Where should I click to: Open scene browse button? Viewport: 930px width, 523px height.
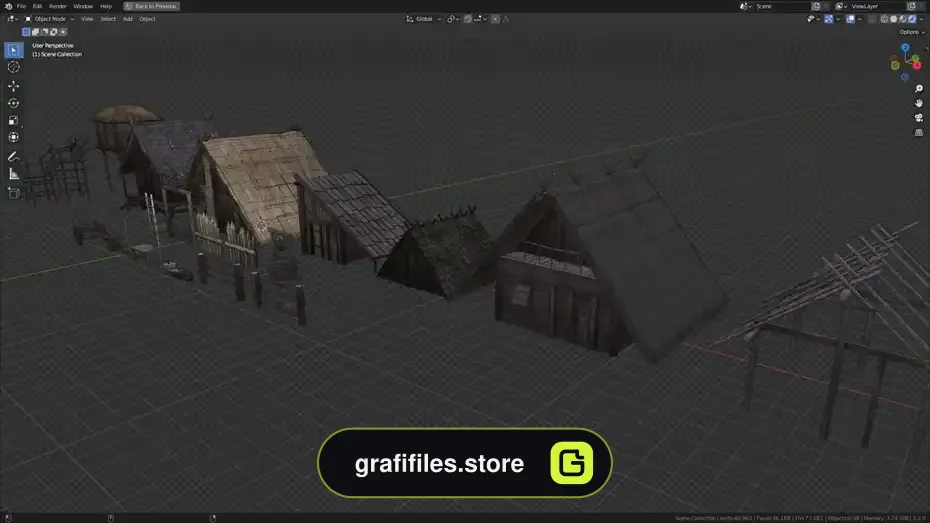[x=745, y=6]
